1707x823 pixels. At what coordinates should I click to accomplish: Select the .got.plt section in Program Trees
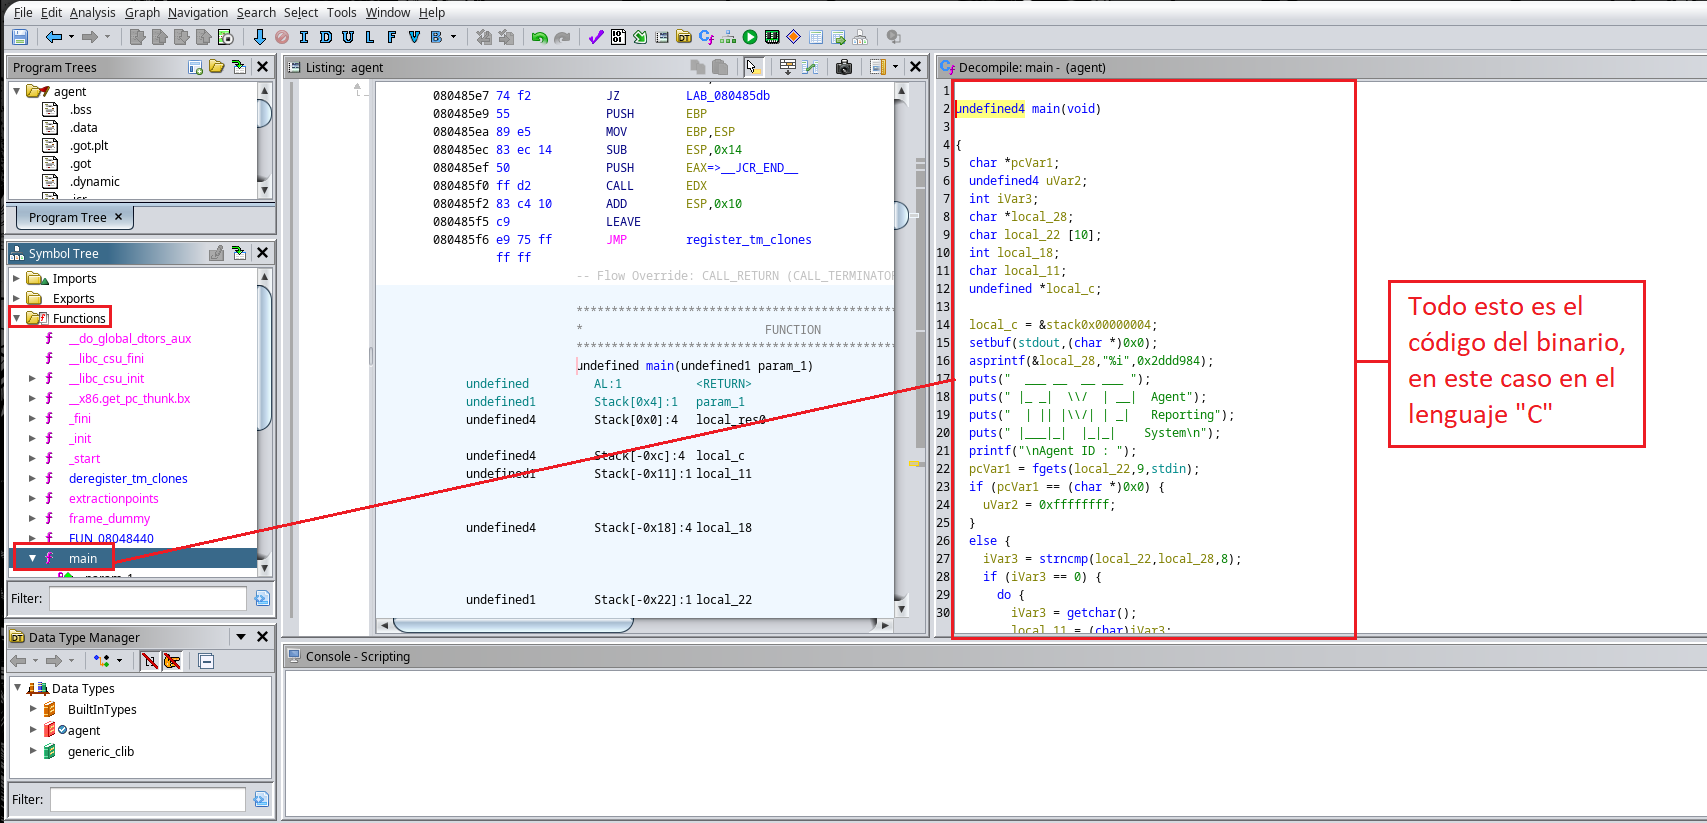click(x=88, y=145)
